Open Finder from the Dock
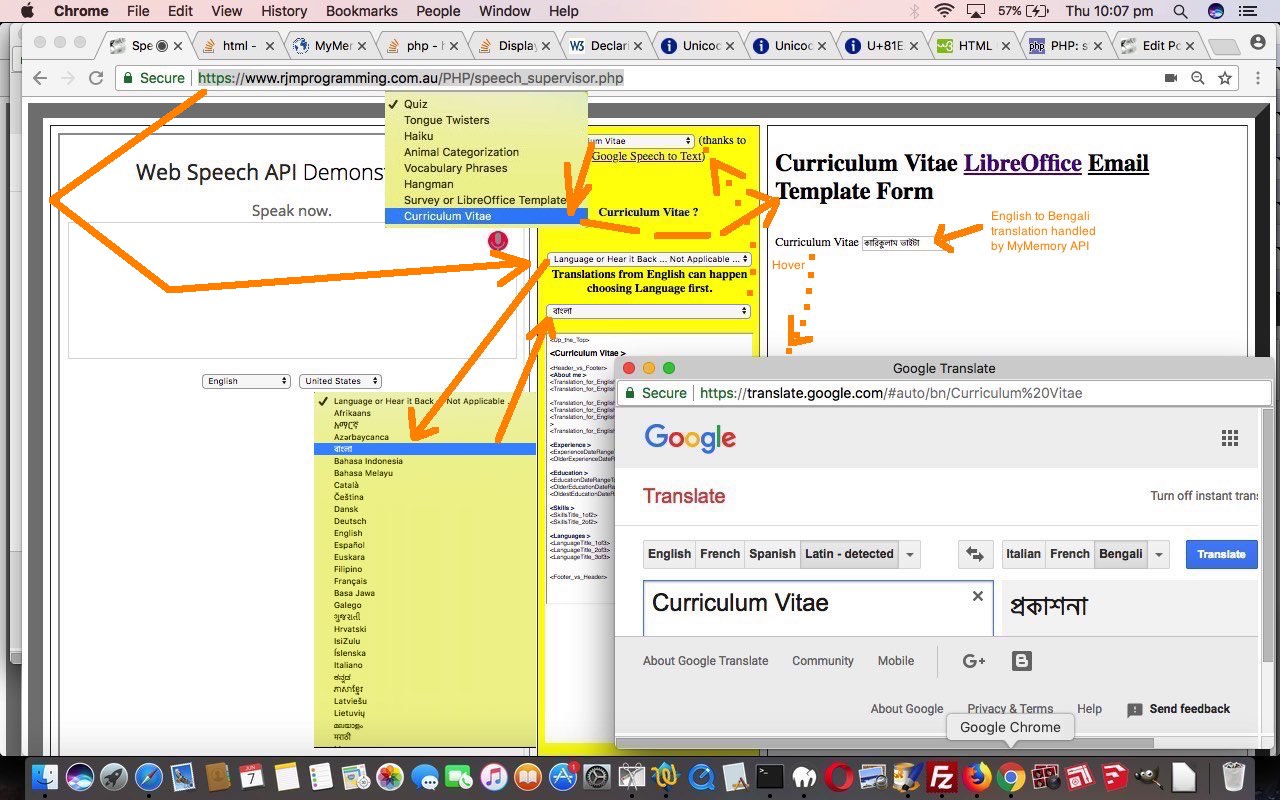The height and width of the screenshot is (800, 1280). point(45,777)
